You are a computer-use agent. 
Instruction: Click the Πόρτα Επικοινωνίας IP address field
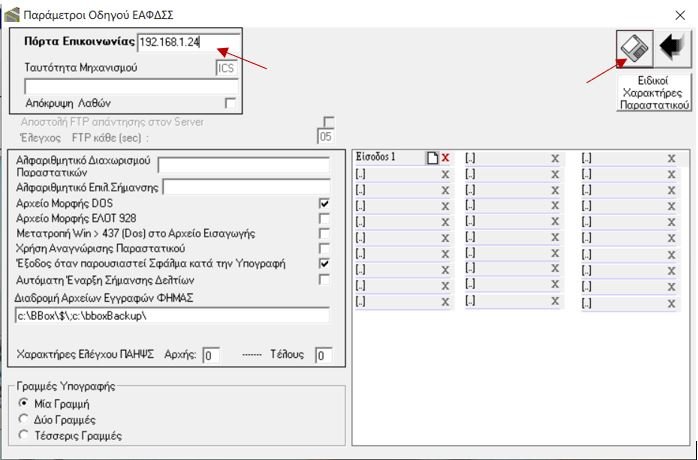point(187,42)
